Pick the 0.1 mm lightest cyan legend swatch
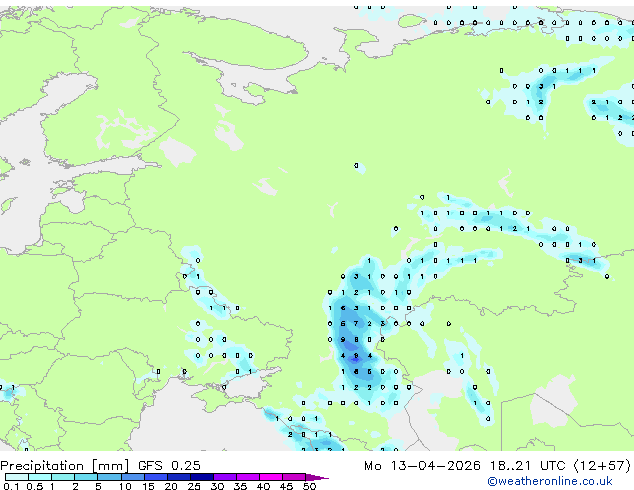Screen dimensions: 634x490 17,477
